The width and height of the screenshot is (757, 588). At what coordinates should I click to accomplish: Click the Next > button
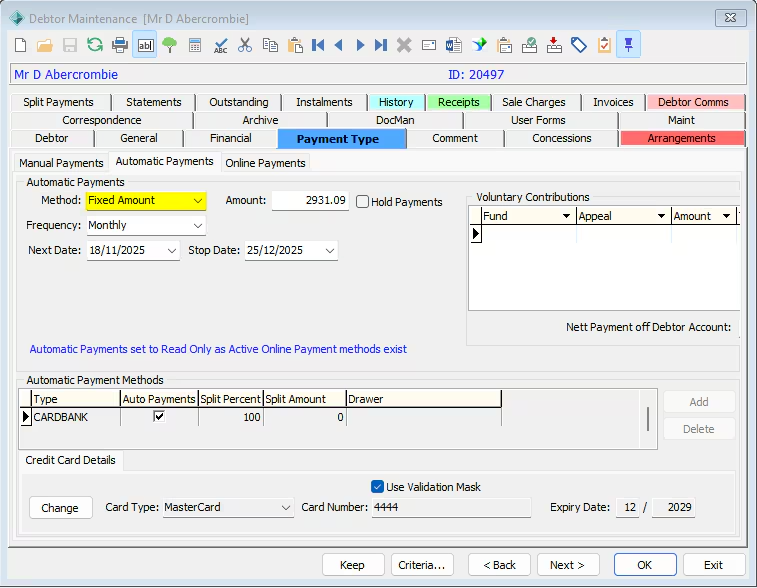[568, 565]
